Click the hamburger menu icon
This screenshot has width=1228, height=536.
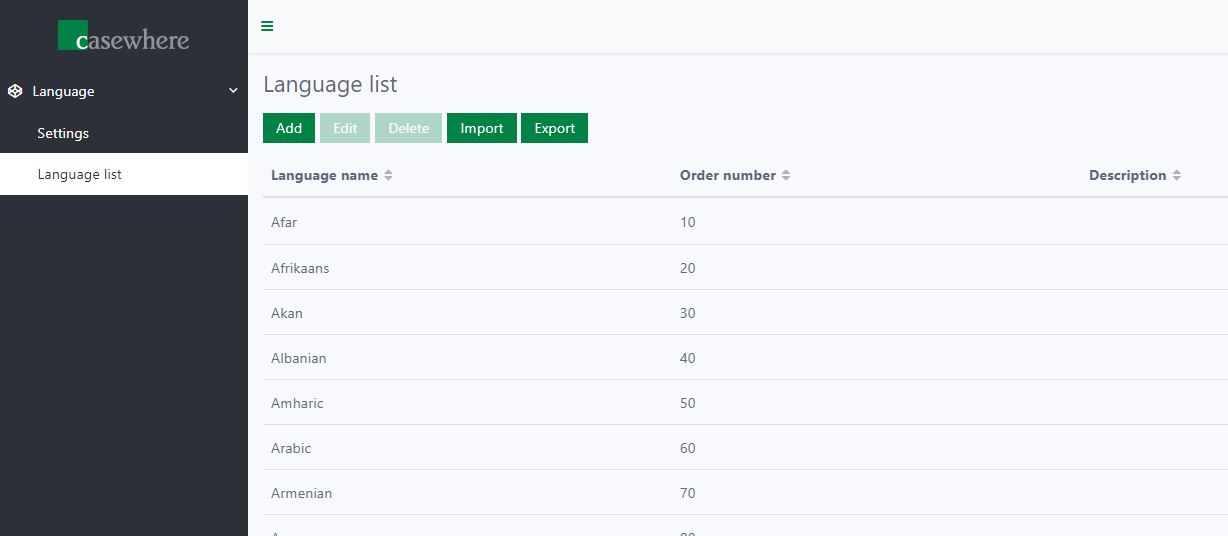tap(267, 26)
